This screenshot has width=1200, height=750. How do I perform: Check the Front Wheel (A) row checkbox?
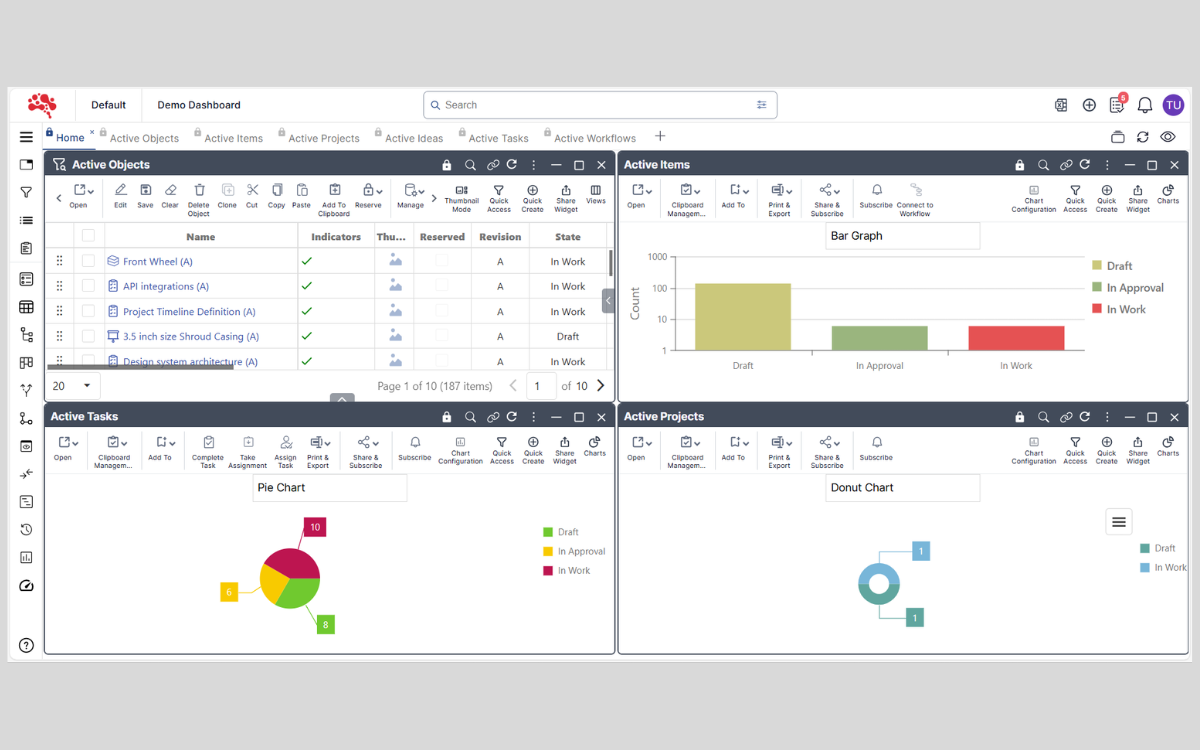(88, 261)
